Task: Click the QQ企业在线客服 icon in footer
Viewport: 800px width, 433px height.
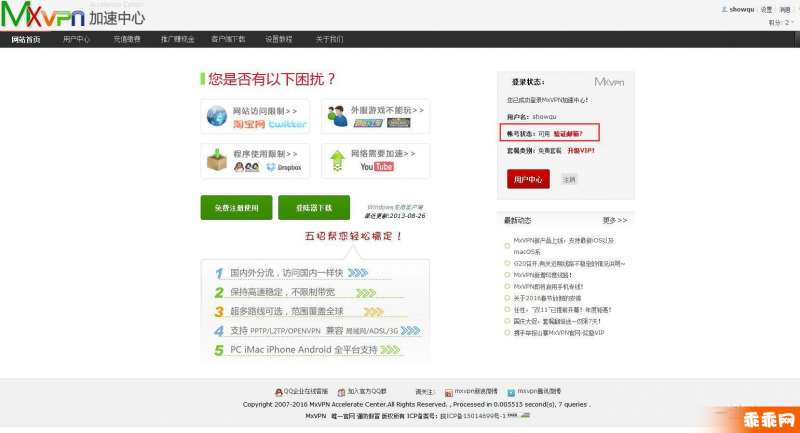Action: tap(279, 392)
